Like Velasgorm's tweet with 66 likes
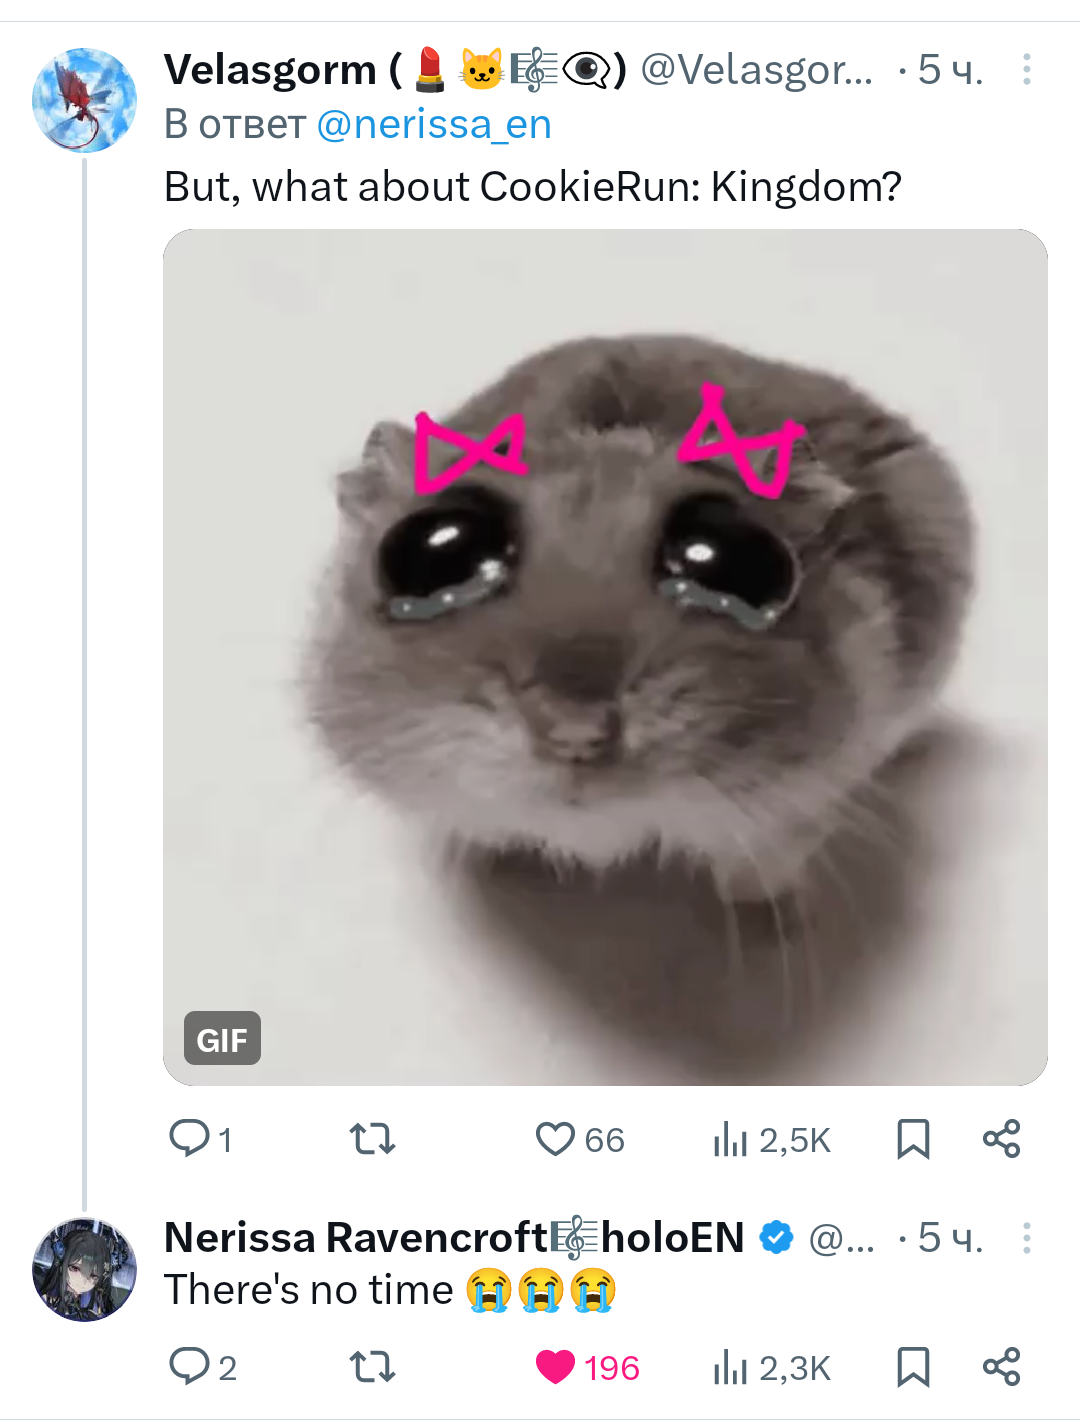Viewport: 1080px width, 1426px height. pyautogui.click(x=556, y=1138)
